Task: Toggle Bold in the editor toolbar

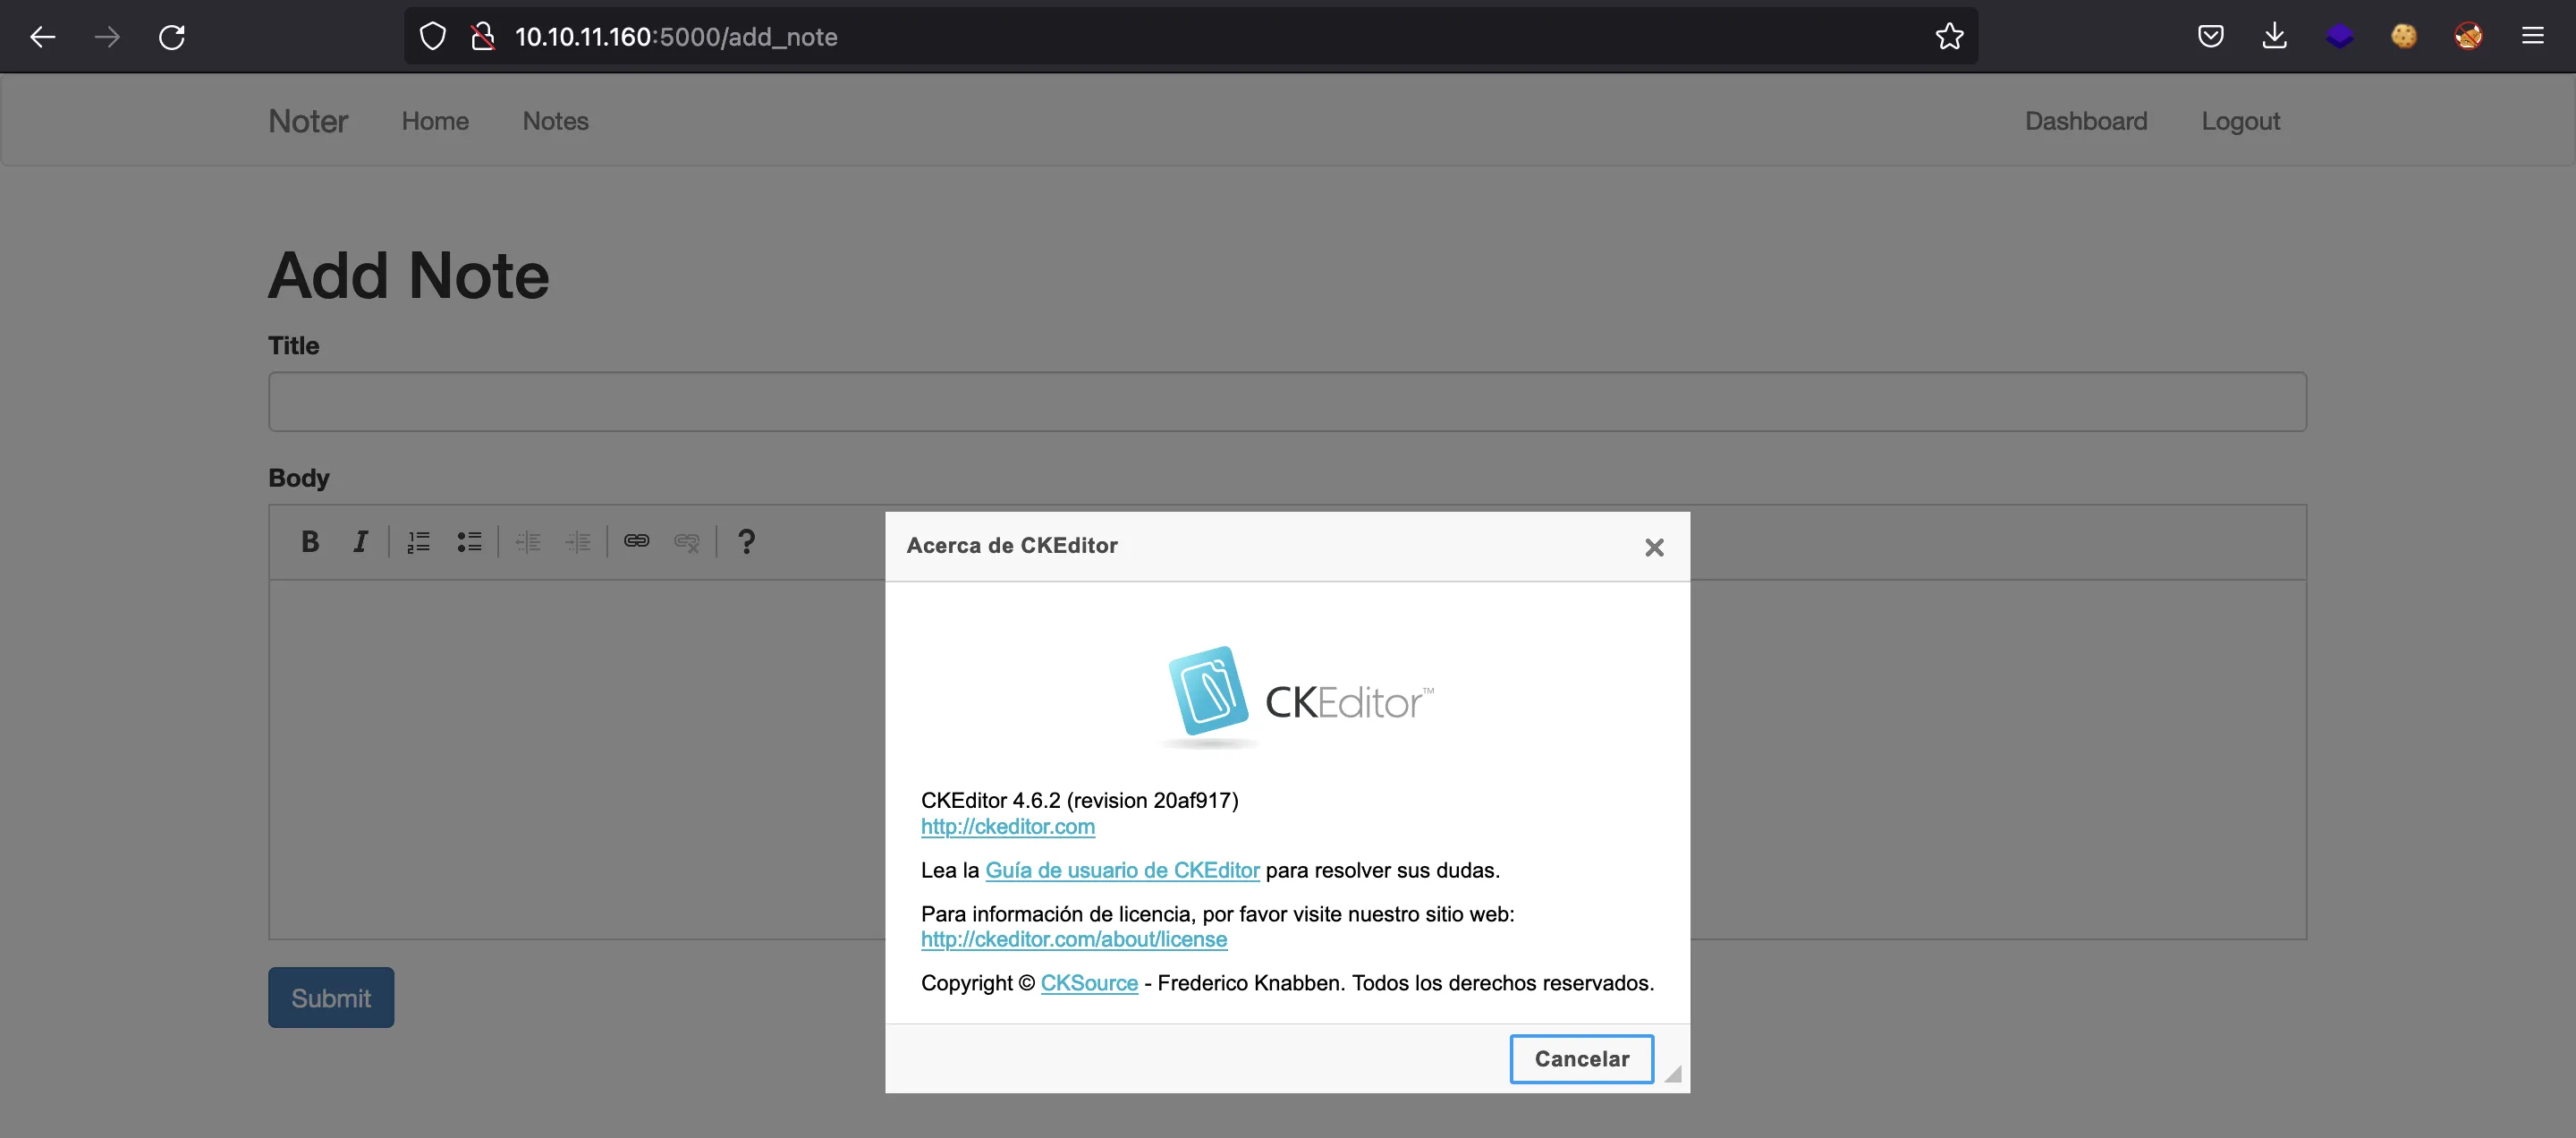Action: pyautogui.click(x=310, y=541)
